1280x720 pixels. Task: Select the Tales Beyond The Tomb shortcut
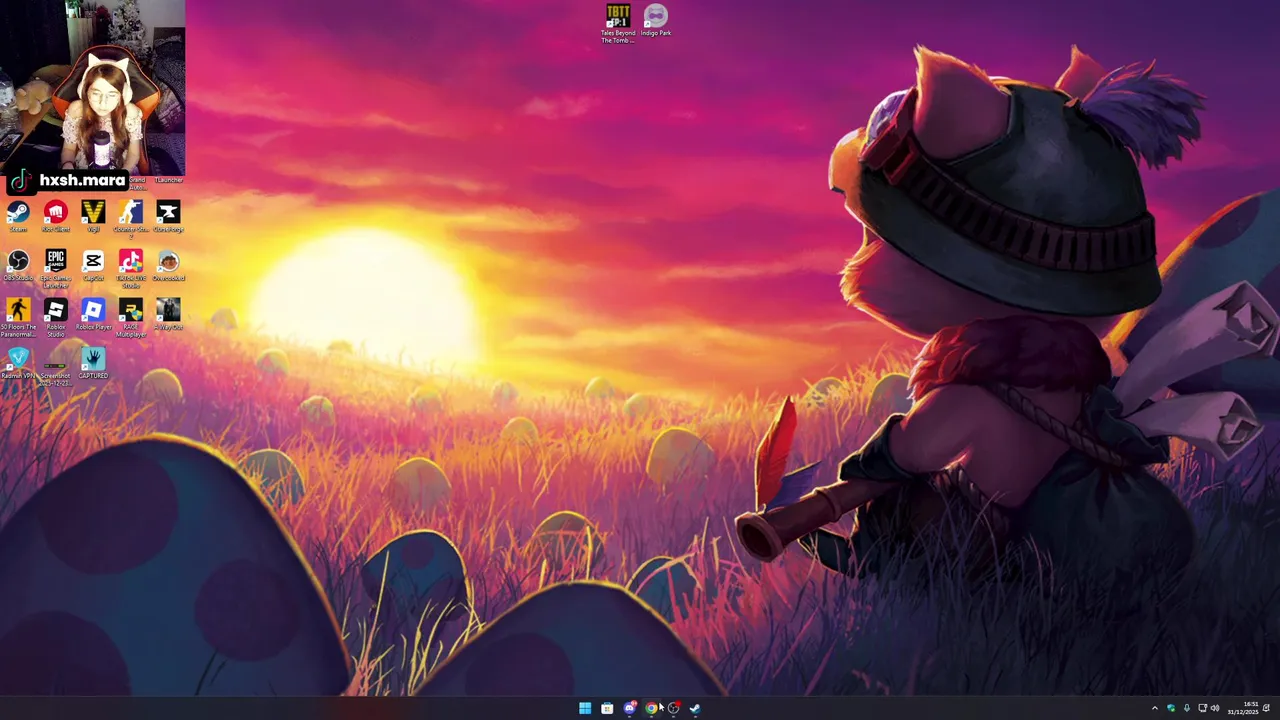click(x=618, y=24)
